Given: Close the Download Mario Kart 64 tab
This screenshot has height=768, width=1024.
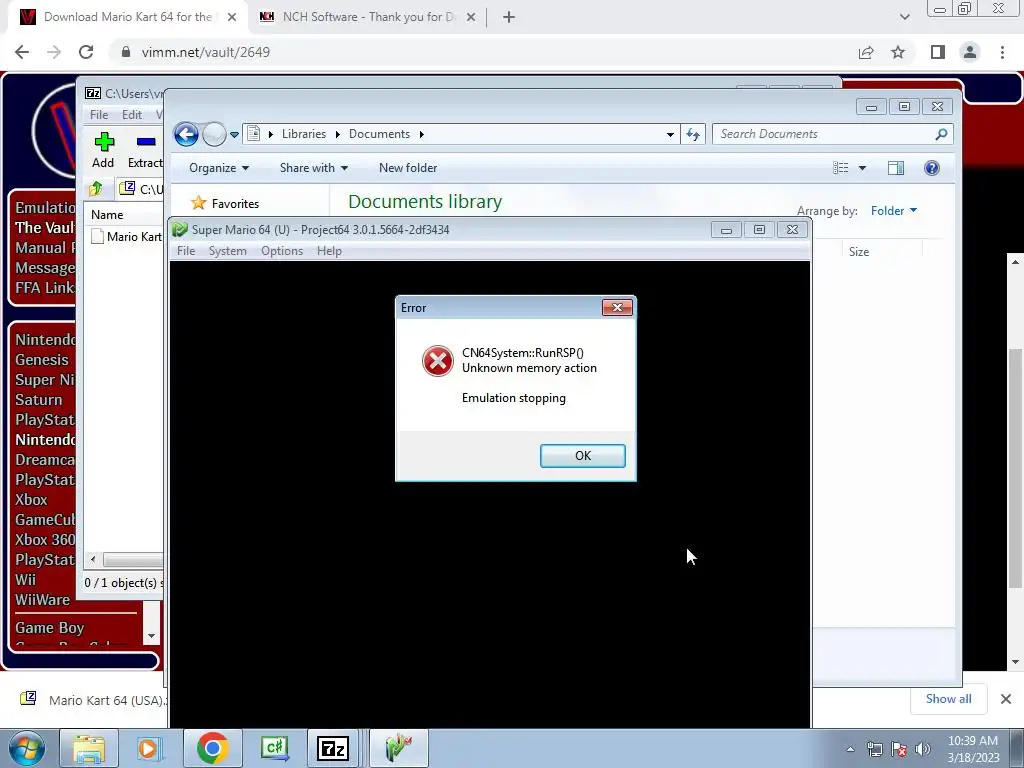Looking at the screenshot, I should pyautogui.click(x=232, y=17).
